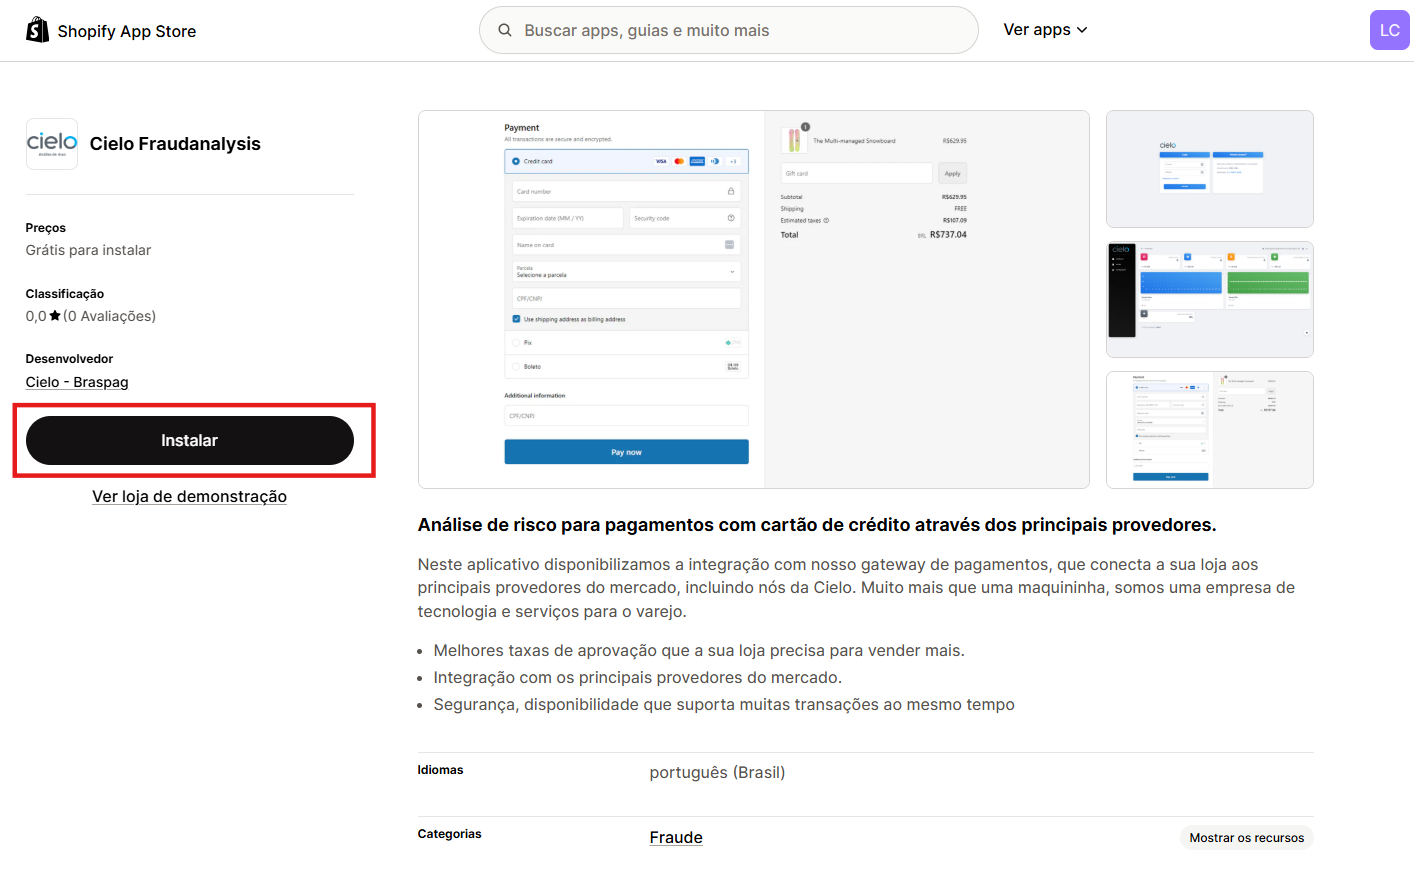This screenshot has height=871, width=1414.
Task: Expand the Ver apps dropdown
Action: 1045,30
